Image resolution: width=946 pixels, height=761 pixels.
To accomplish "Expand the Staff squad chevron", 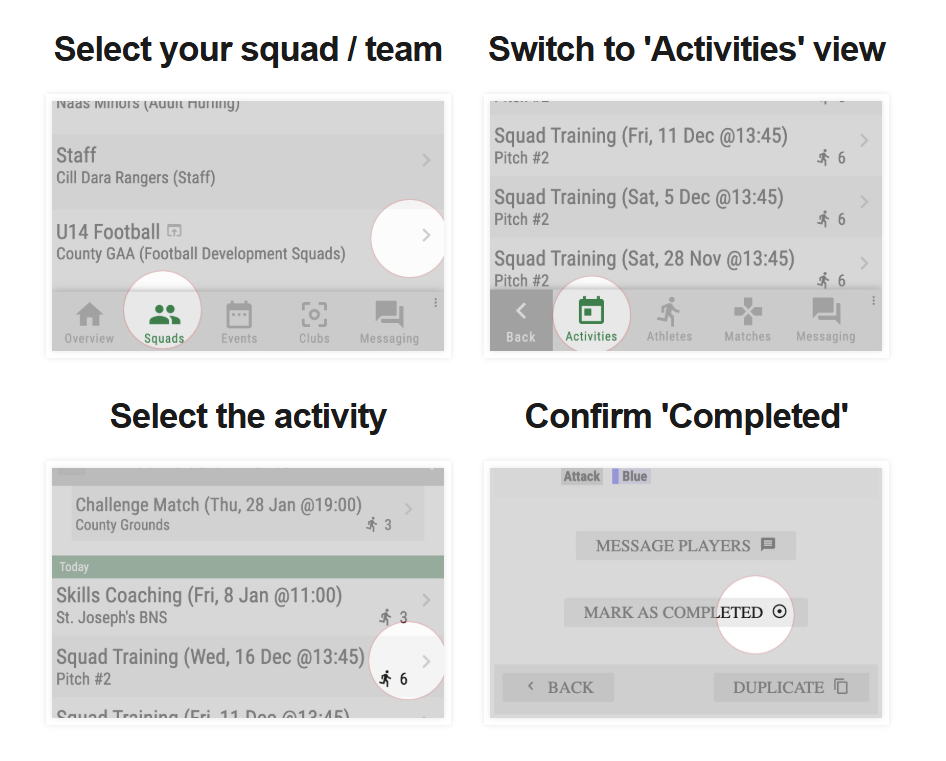I will pos(426,160).
